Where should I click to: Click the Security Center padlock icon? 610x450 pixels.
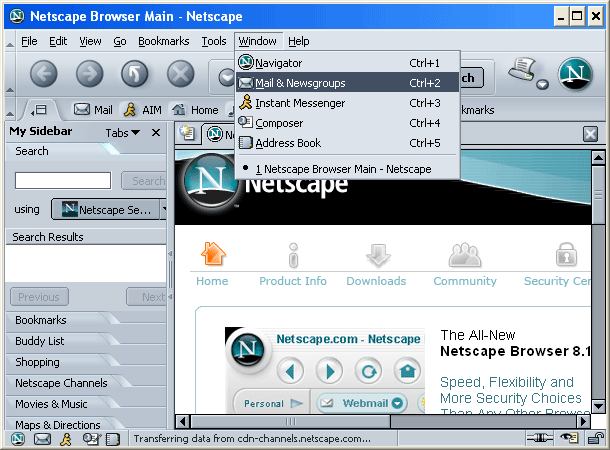(x=566, y=254)
